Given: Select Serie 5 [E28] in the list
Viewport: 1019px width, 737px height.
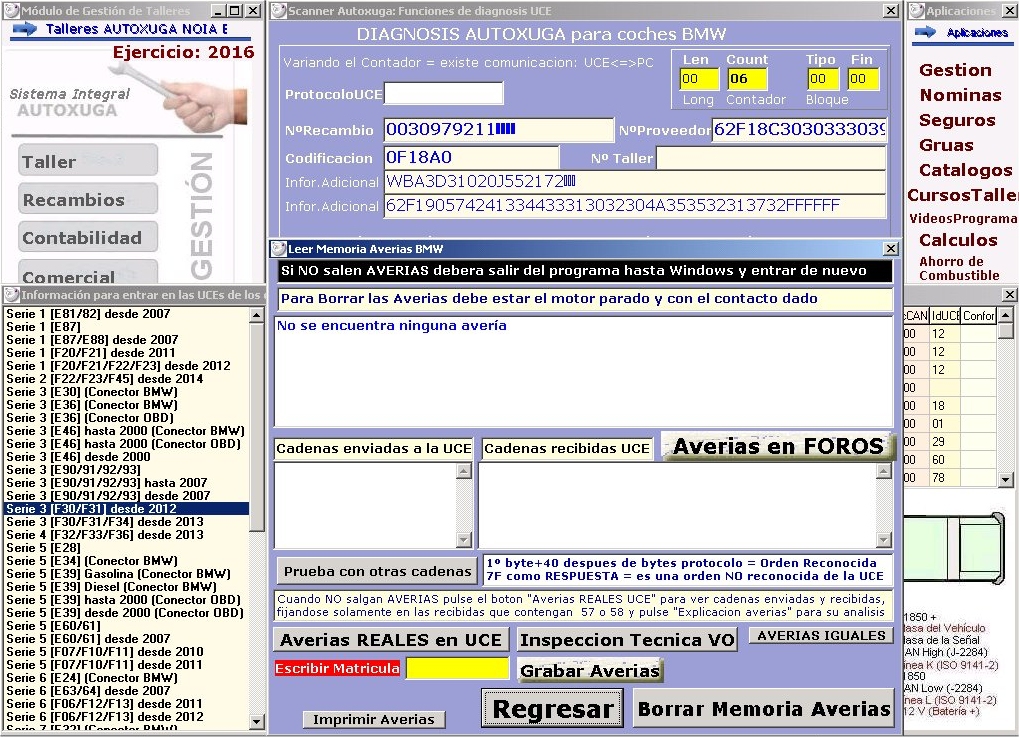Looking at the screenshot, I should [127, 548].
